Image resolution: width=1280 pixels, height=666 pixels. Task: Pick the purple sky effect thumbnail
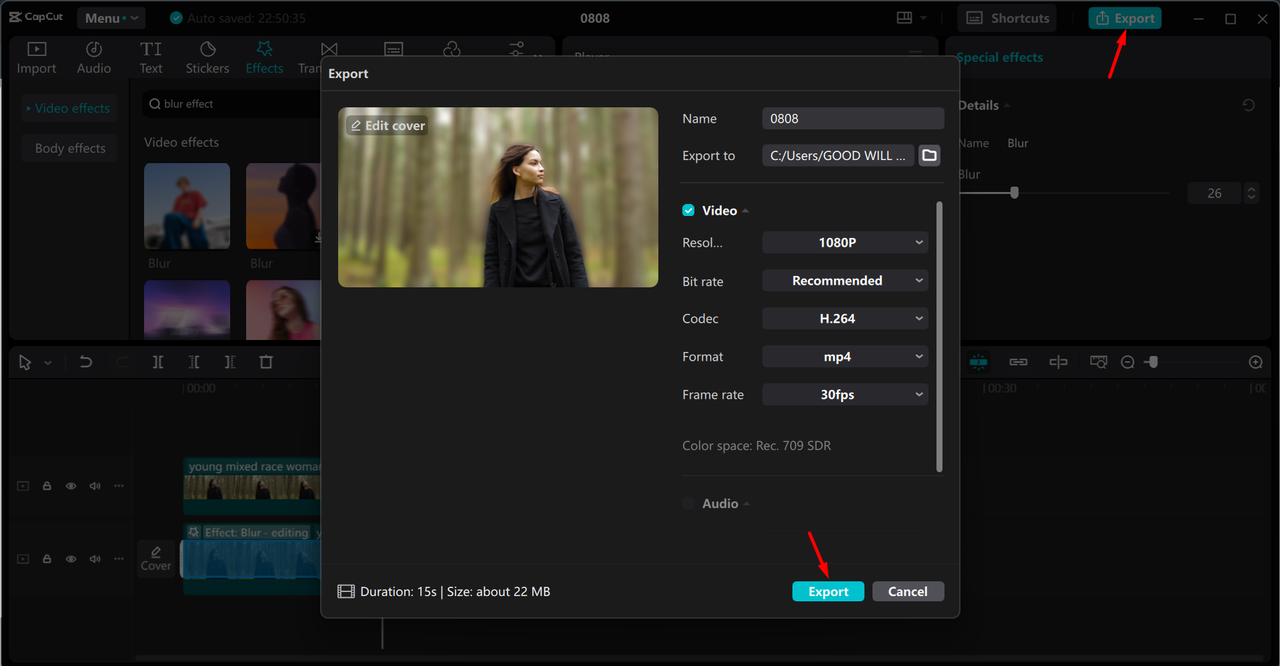[187, 310]
